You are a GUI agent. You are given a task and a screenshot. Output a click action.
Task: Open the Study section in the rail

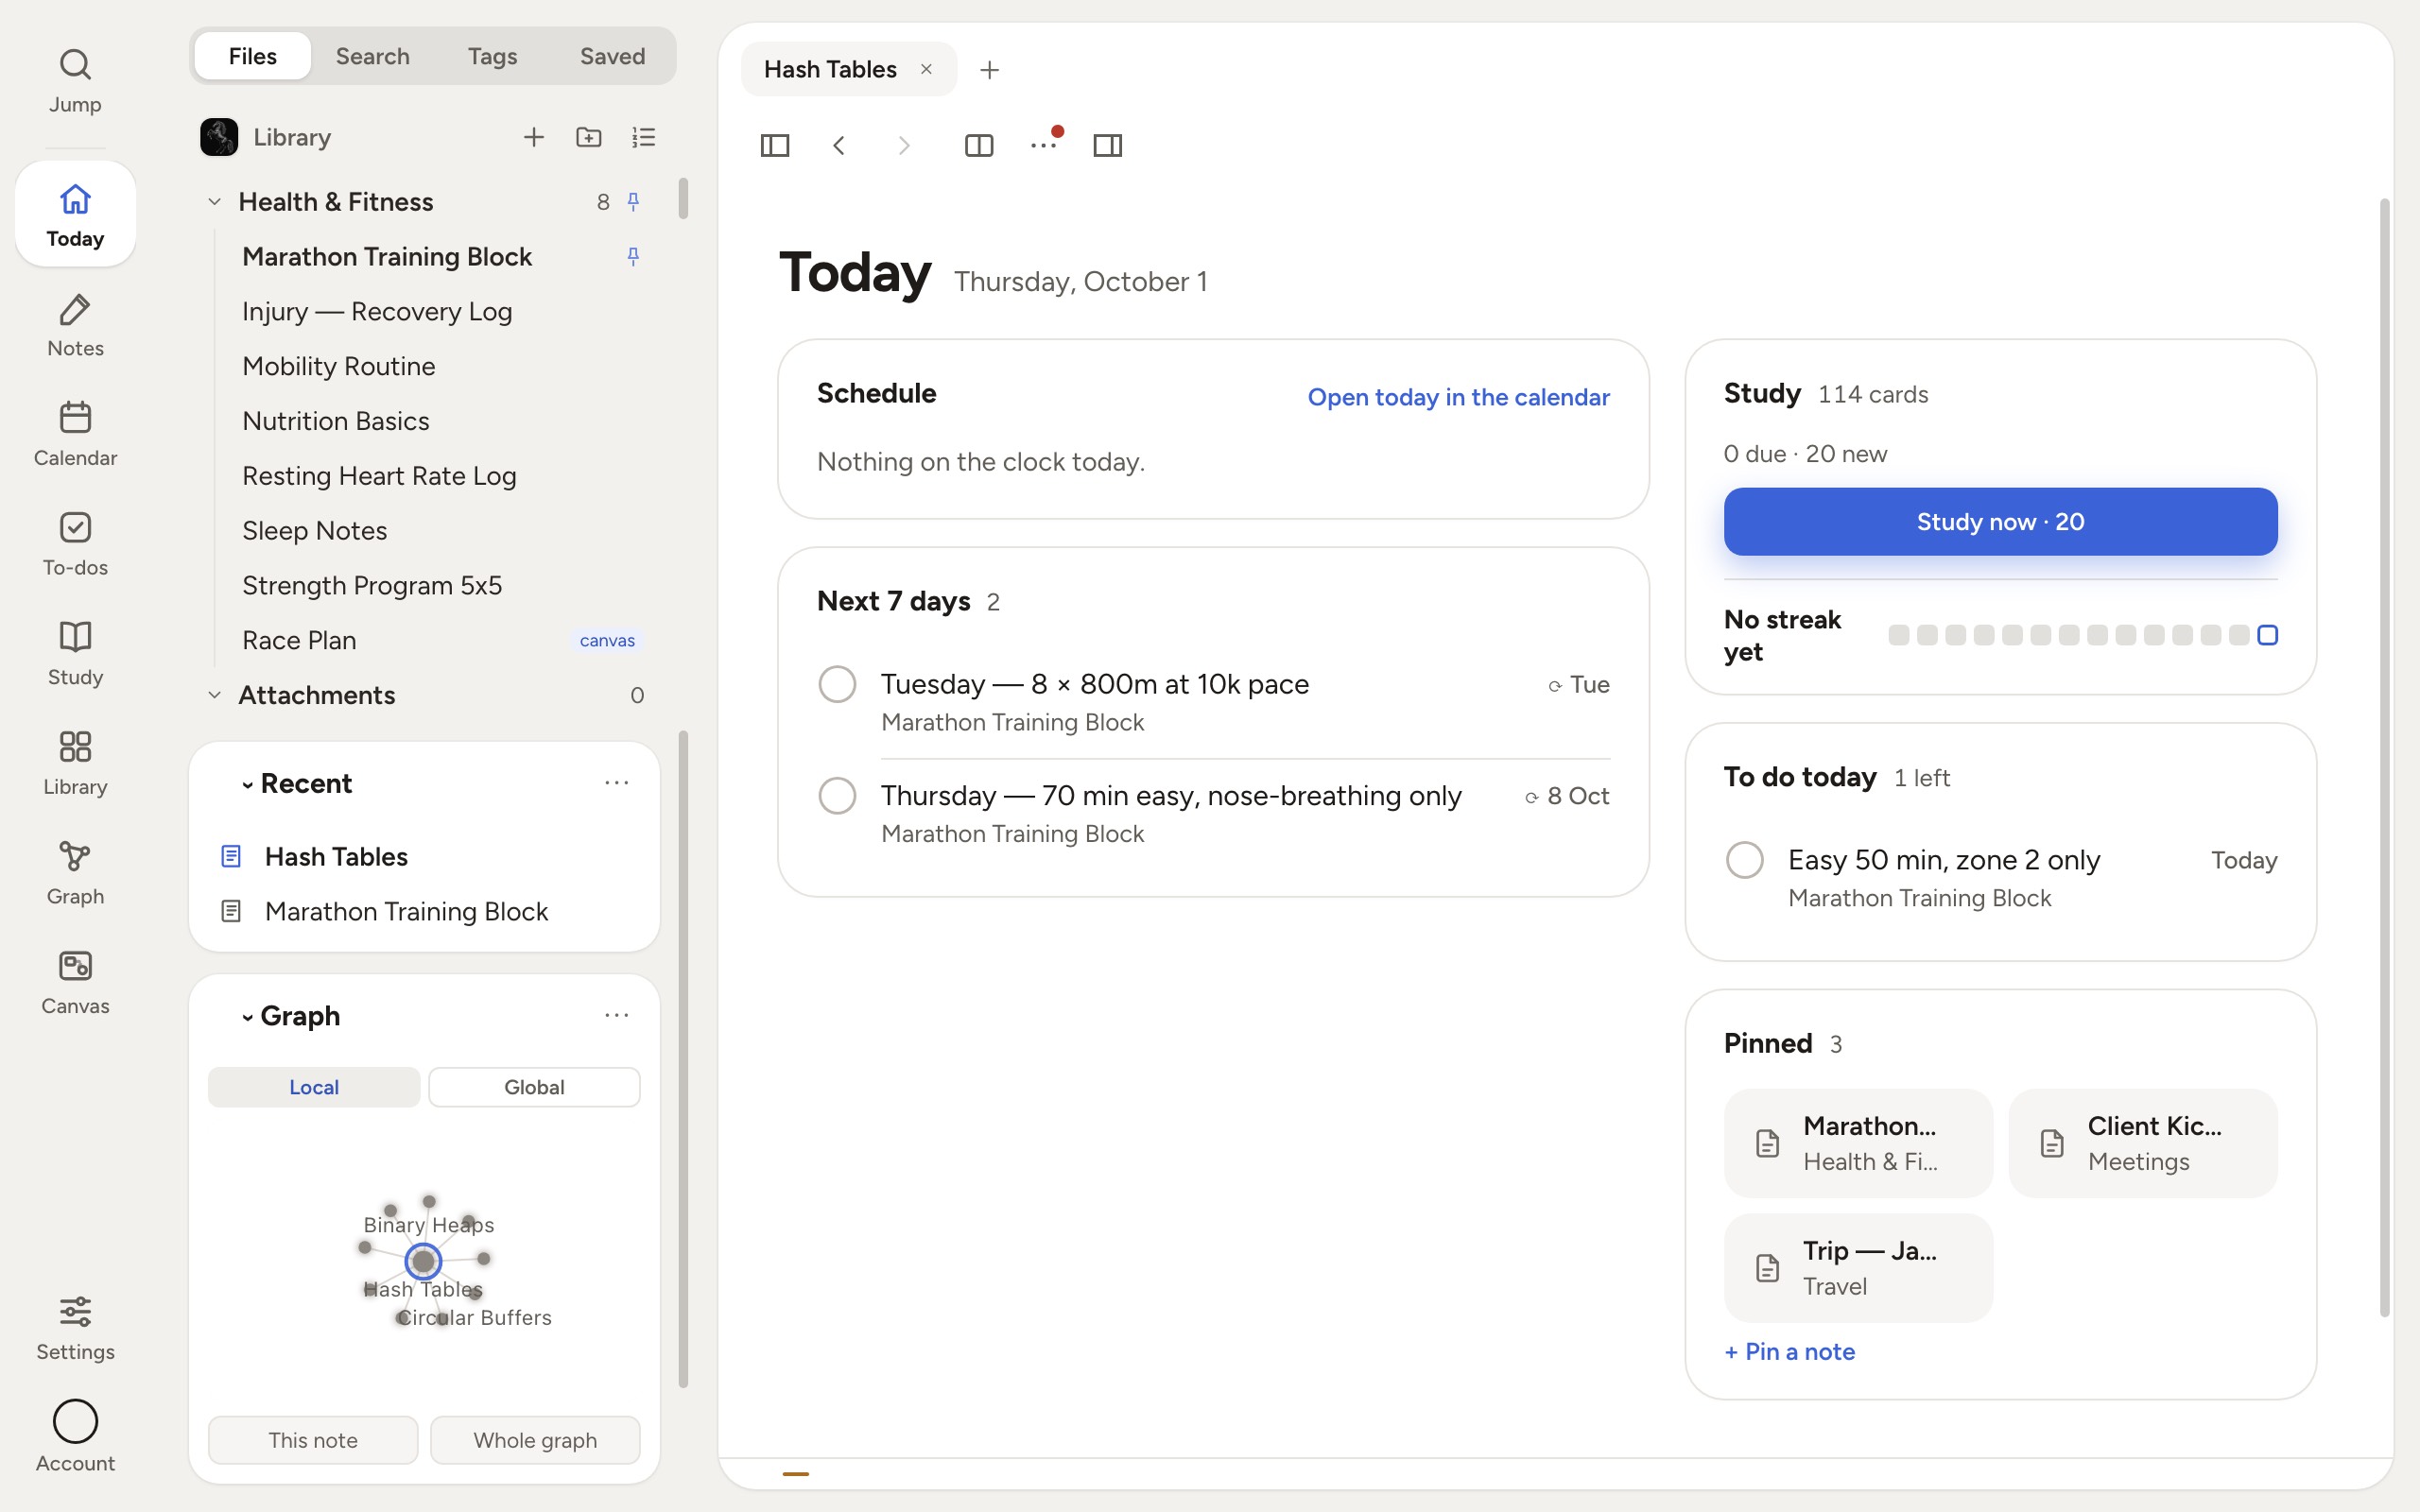(x=75, y=653)
